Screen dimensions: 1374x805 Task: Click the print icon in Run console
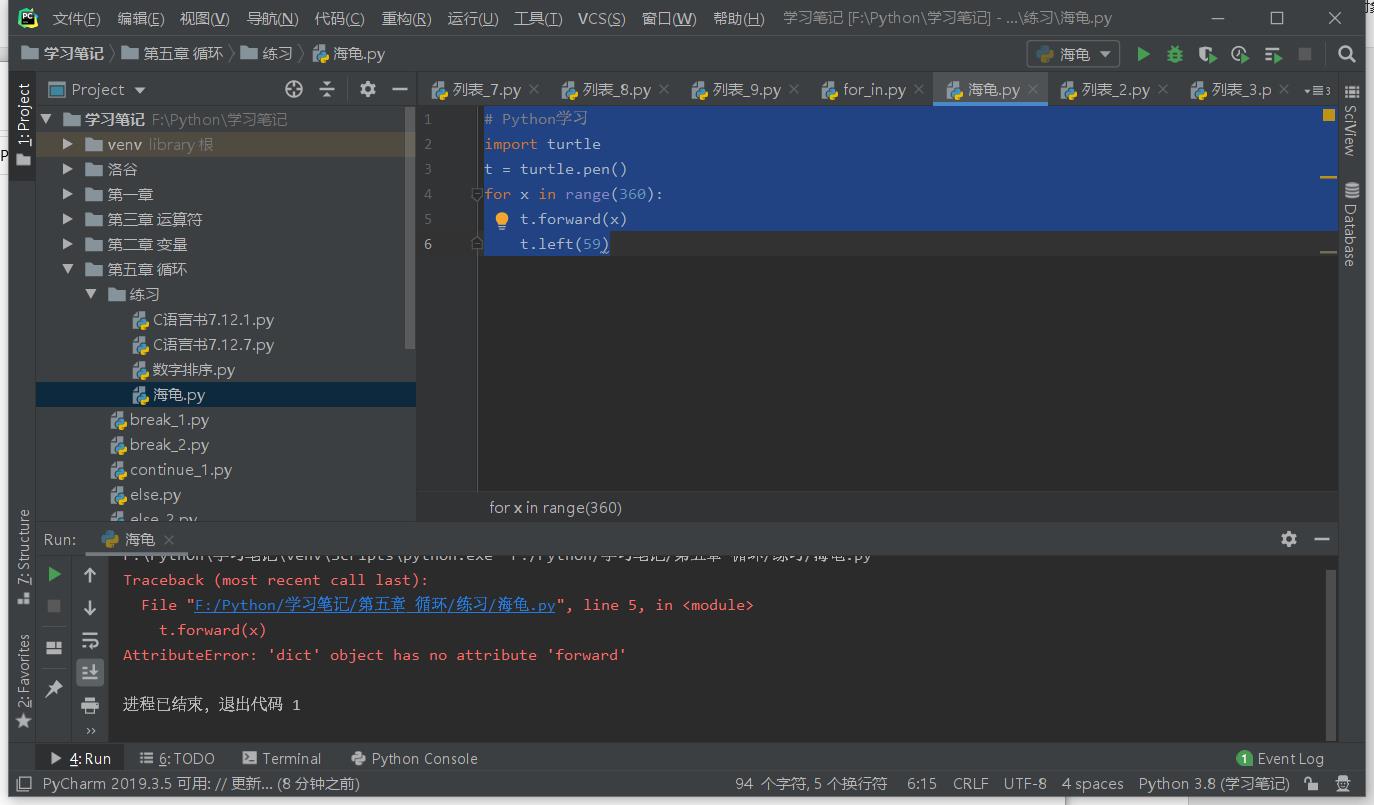click(90, 706)
